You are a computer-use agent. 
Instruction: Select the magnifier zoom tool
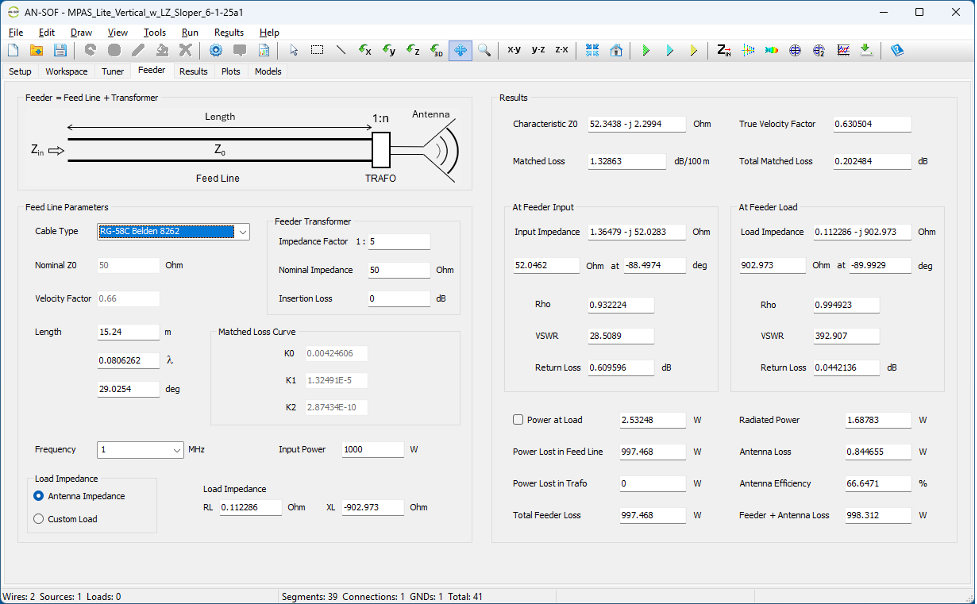click(x=484, y=50)
